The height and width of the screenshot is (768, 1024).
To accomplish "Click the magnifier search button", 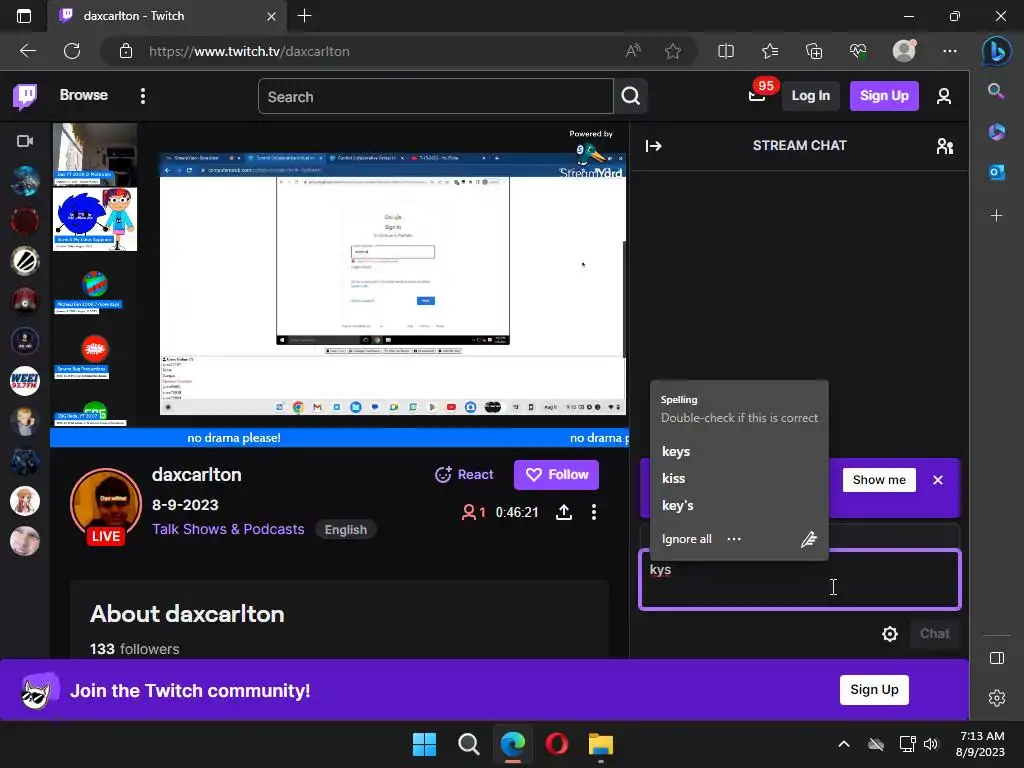I will click(630, 97).
